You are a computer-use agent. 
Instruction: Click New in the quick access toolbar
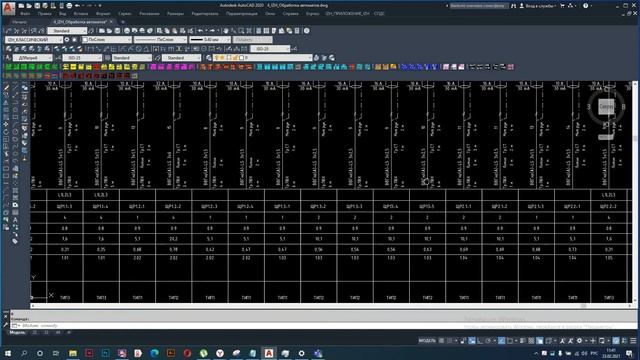click(21, 6)
